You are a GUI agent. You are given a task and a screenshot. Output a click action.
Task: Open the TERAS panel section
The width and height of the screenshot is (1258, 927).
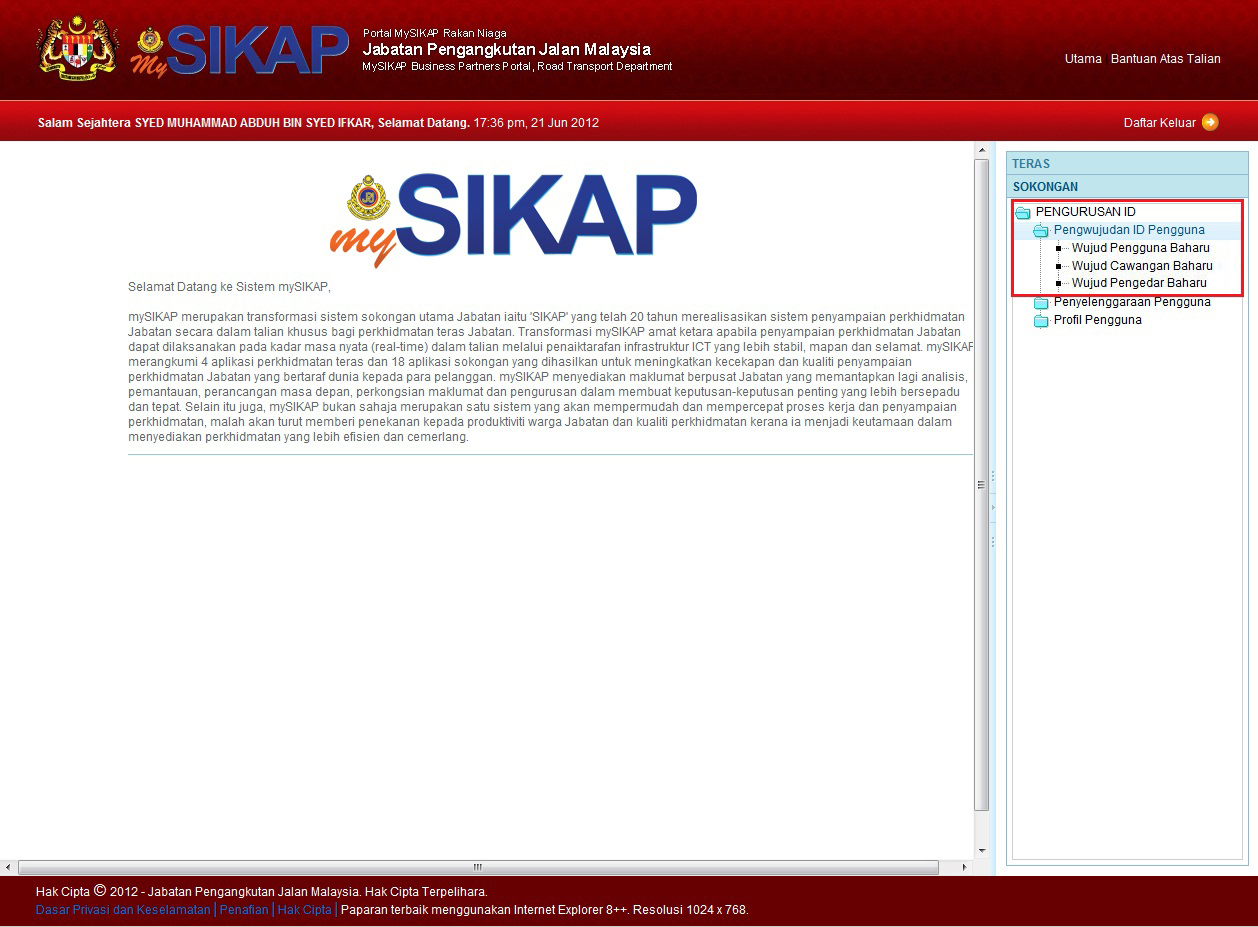(1127, 163)
